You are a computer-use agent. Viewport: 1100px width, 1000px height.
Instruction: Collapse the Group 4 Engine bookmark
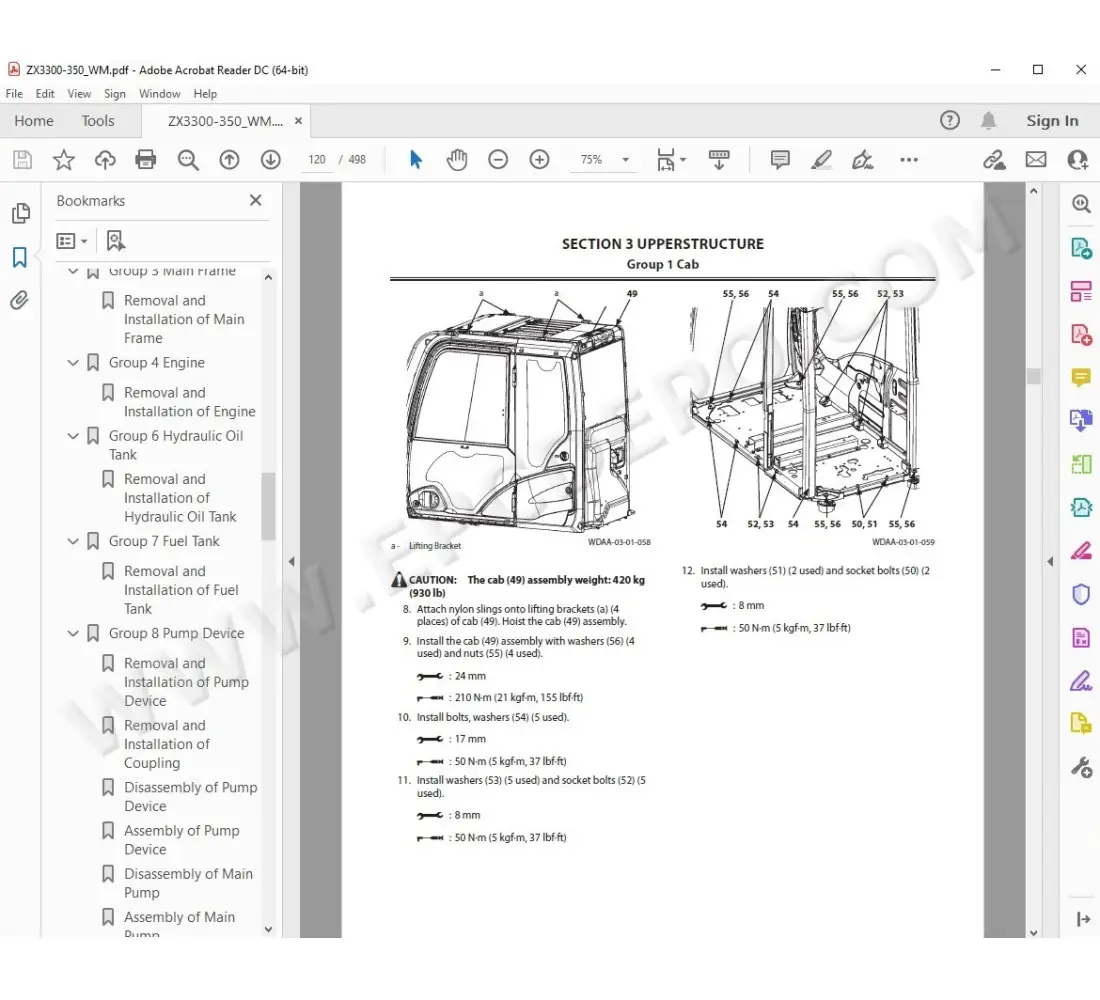coord(73,363)
